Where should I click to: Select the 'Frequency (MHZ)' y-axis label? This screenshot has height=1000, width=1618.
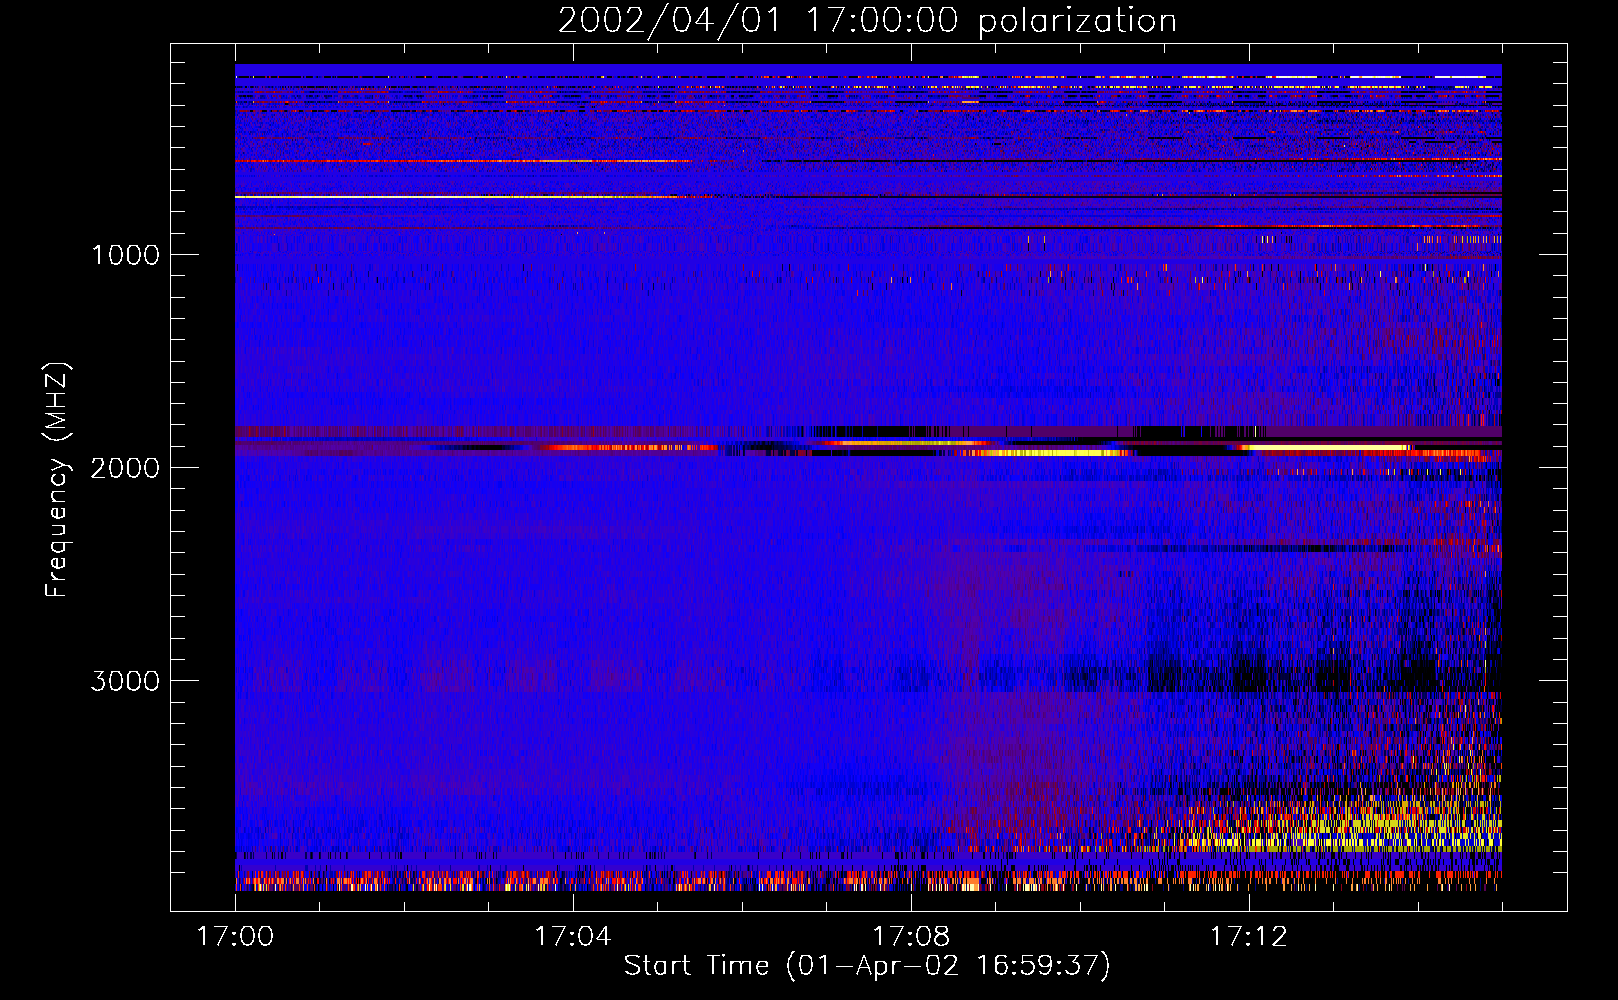click(57, 480)
